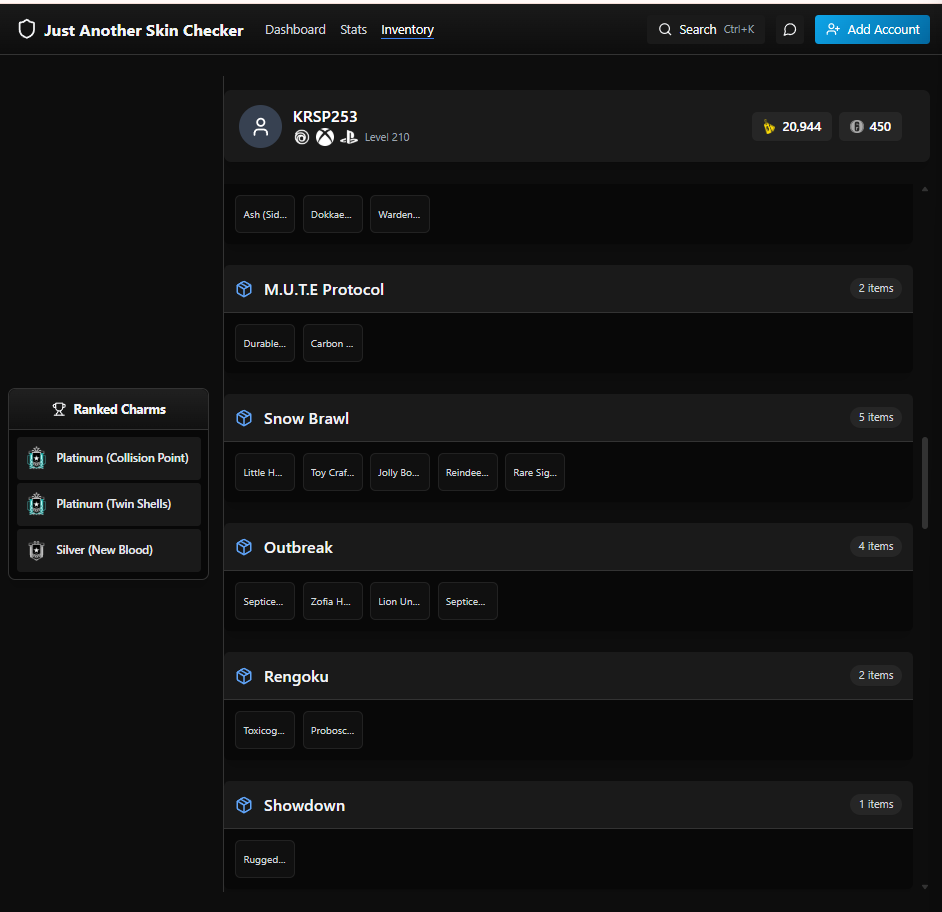Open the Stats tab
The height and width of the screenshot is (912, 942).
tap(353, 29)
